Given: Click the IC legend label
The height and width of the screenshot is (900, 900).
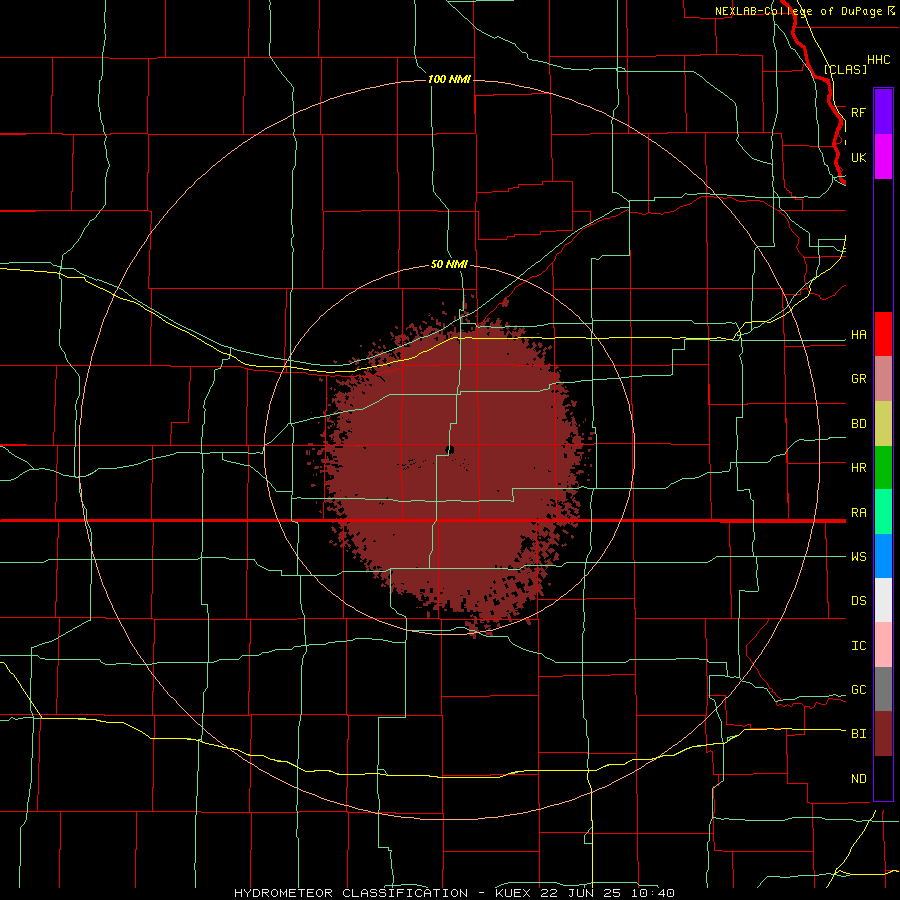Looking at the screenshot, I should click(858, 646).
